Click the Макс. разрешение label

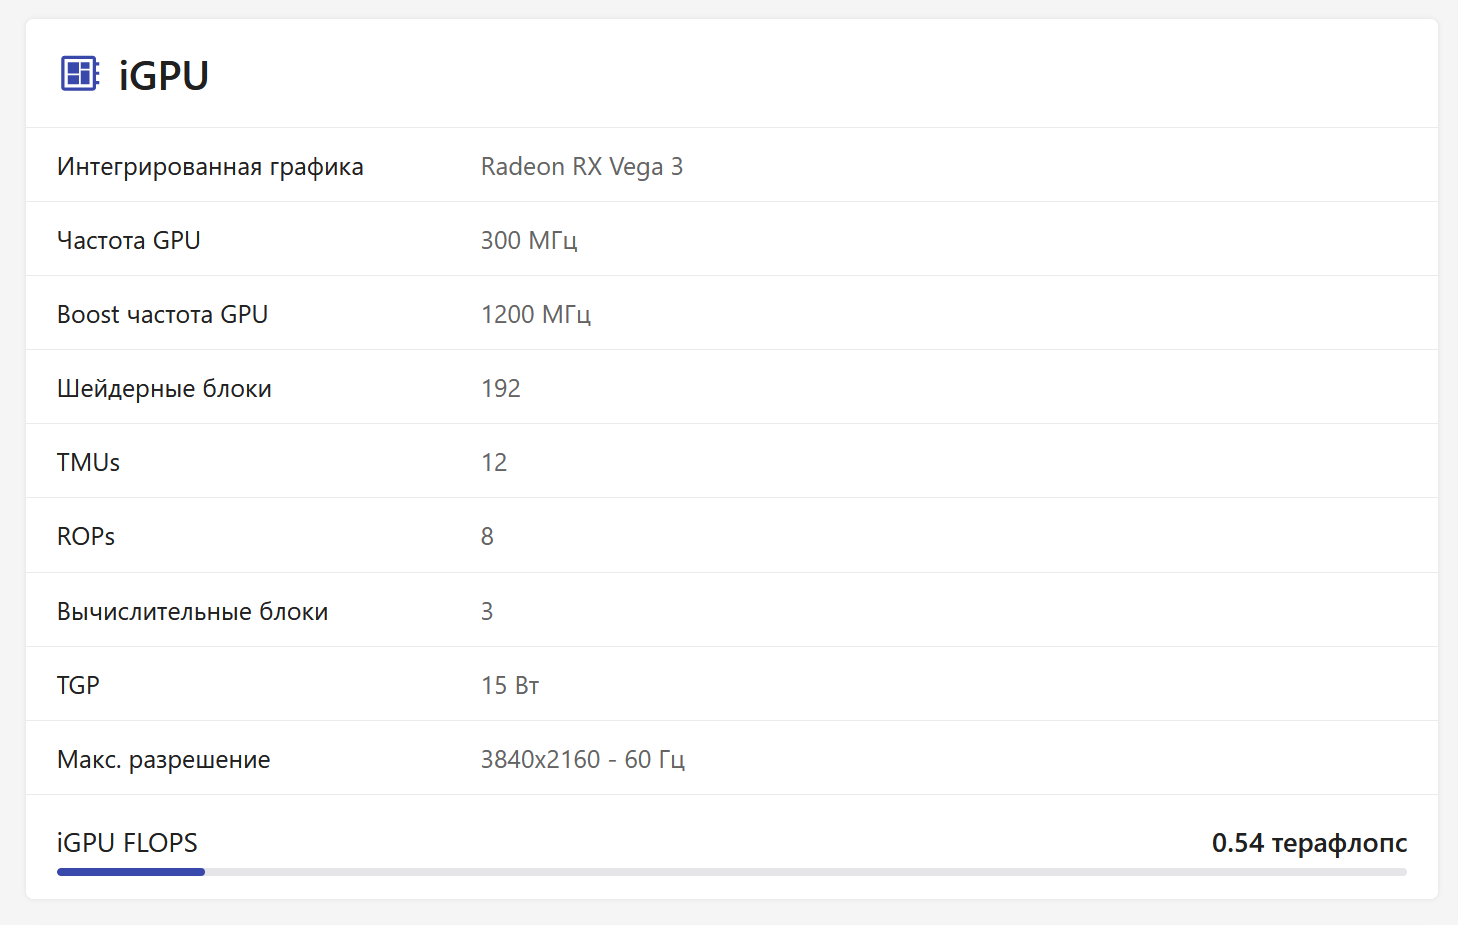[163, 759]
